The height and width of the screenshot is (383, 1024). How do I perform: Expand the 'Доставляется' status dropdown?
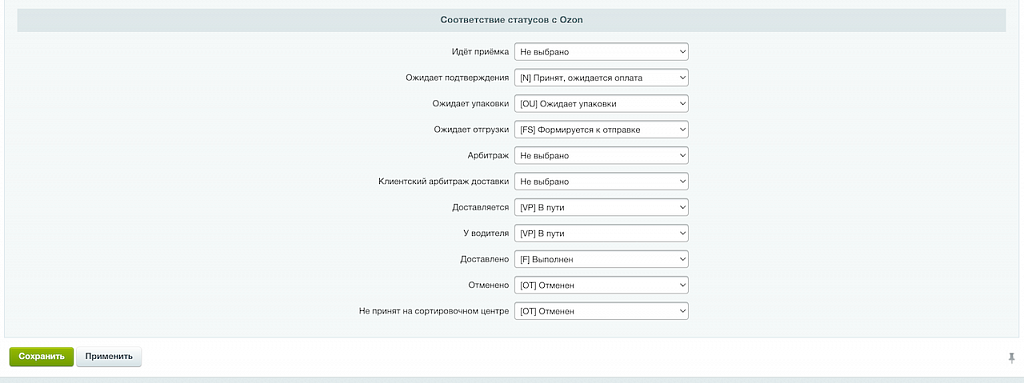tap(601, 208)
